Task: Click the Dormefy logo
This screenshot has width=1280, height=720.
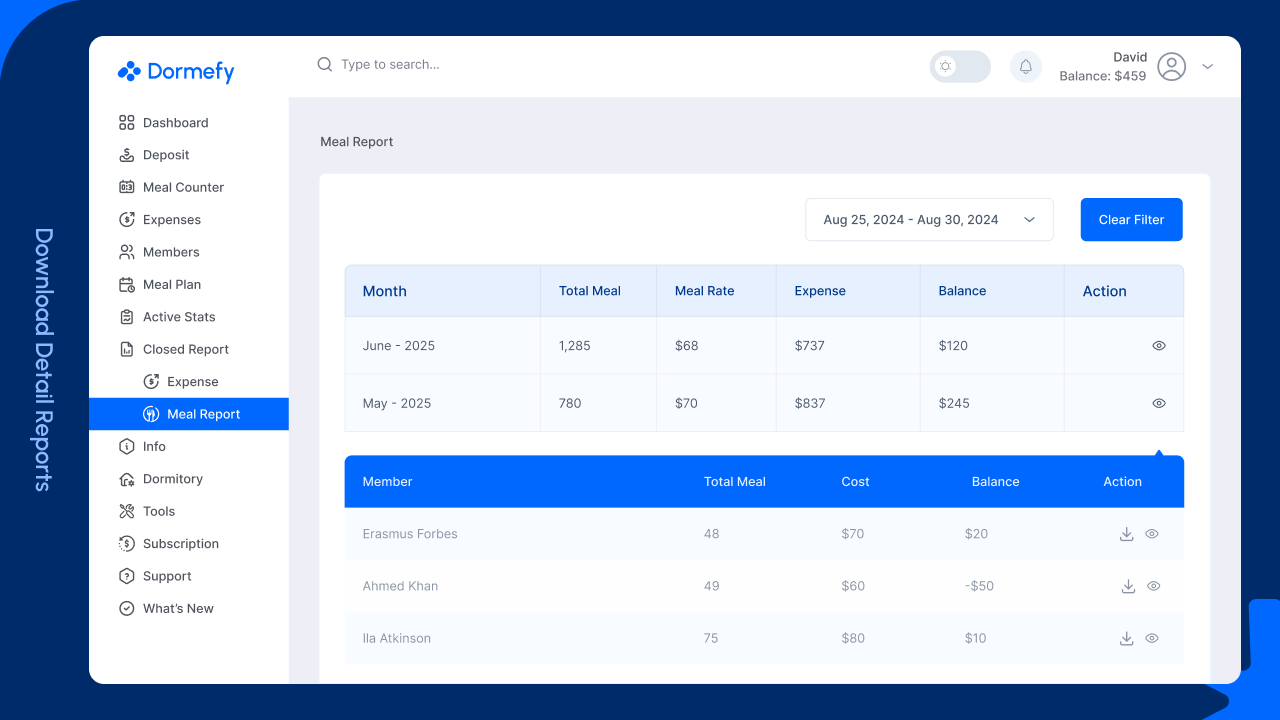Action: [x=176, y=71]
